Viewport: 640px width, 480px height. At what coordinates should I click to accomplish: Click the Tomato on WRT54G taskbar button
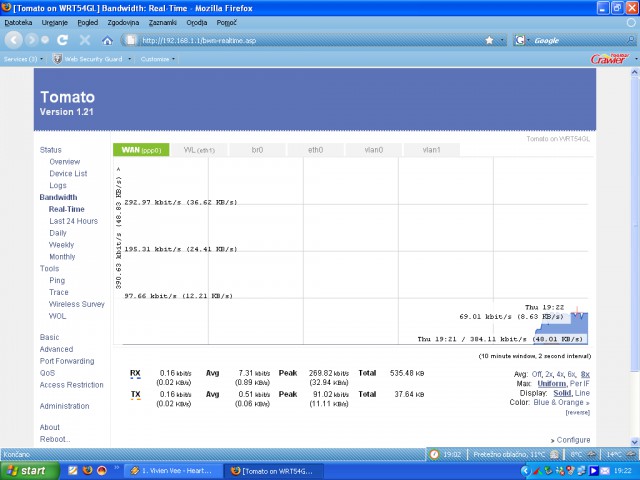(x=274, y=471)
